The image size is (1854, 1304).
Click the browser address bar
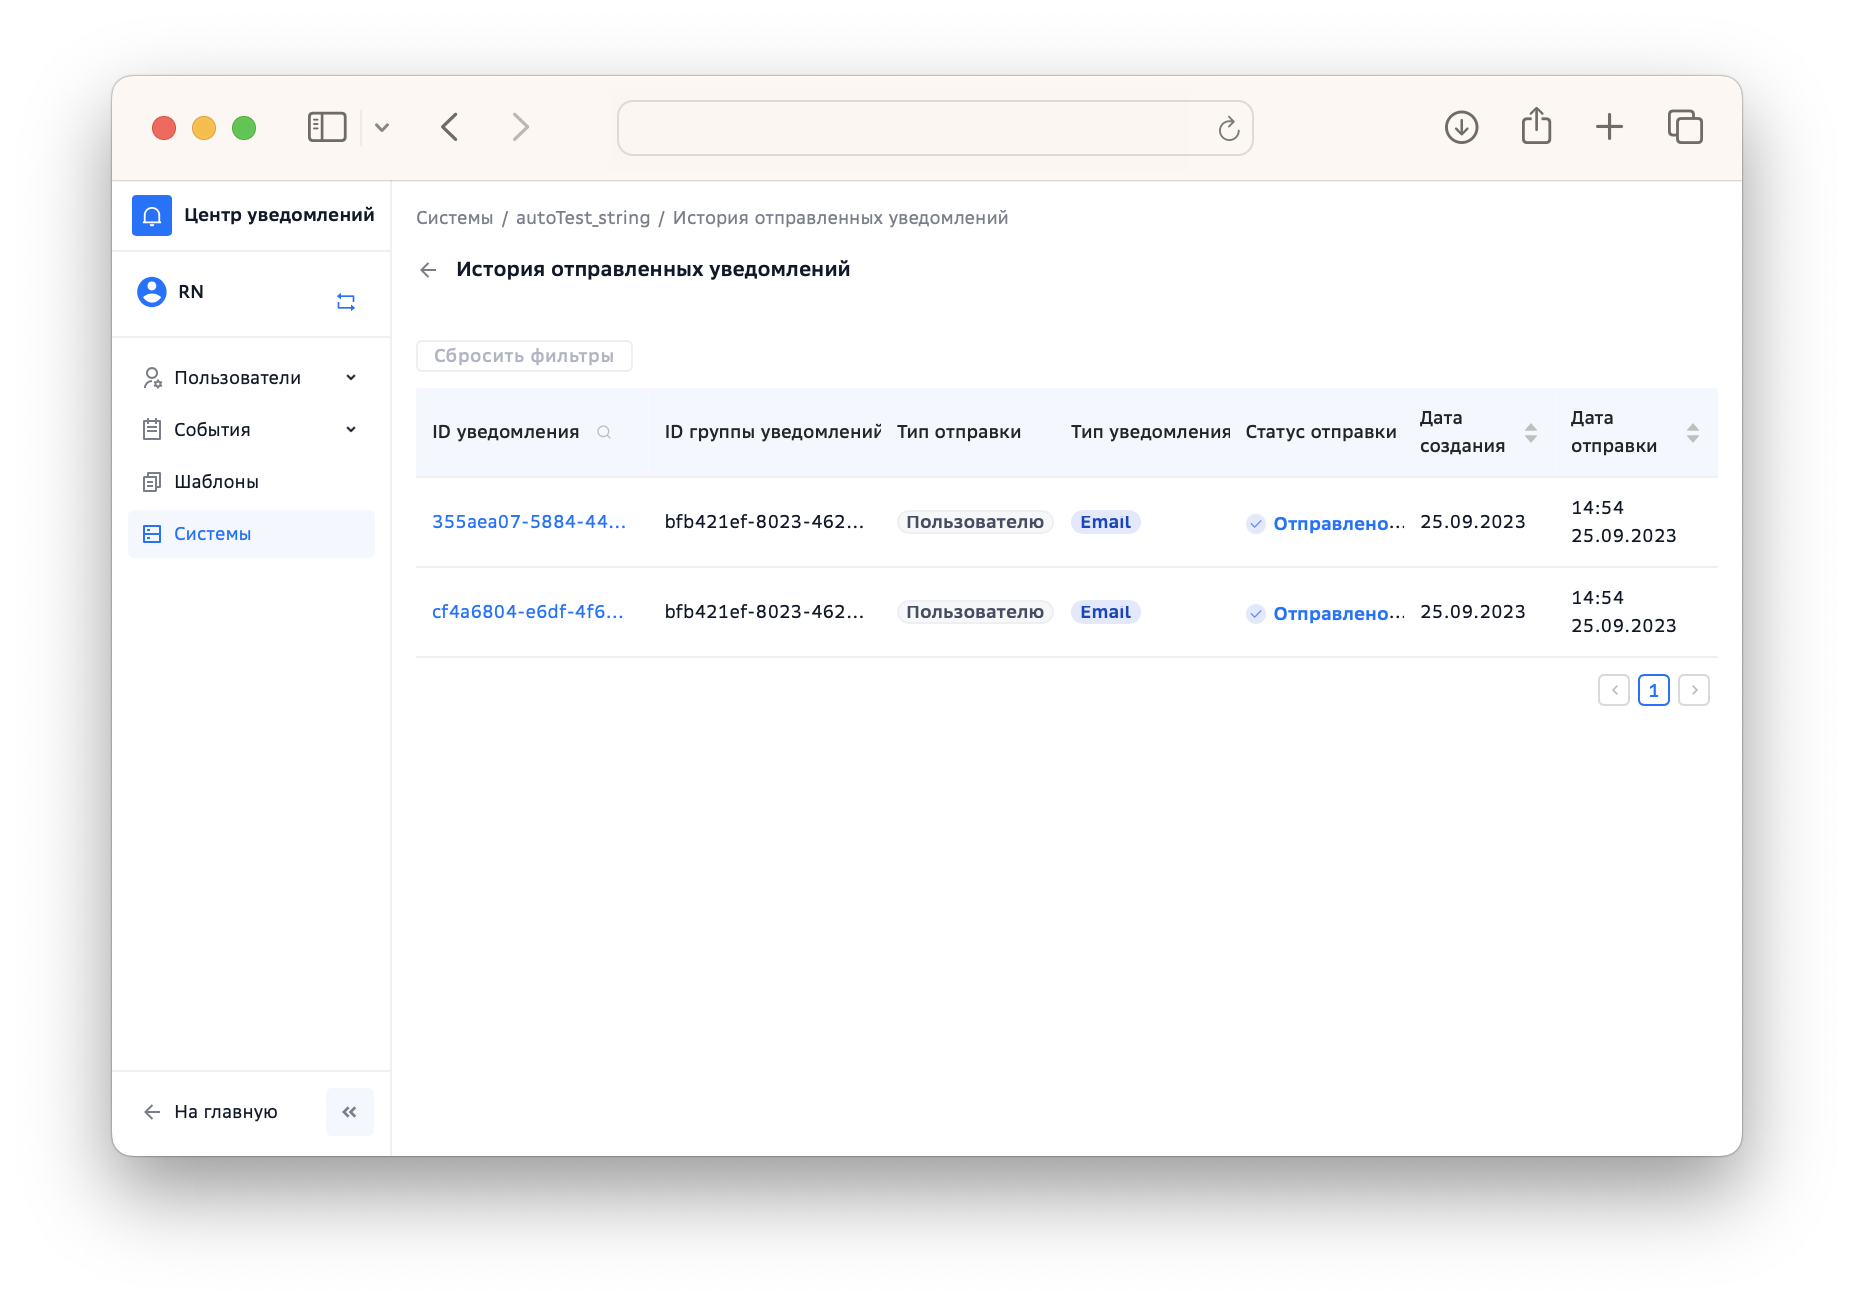click(935, 128)
